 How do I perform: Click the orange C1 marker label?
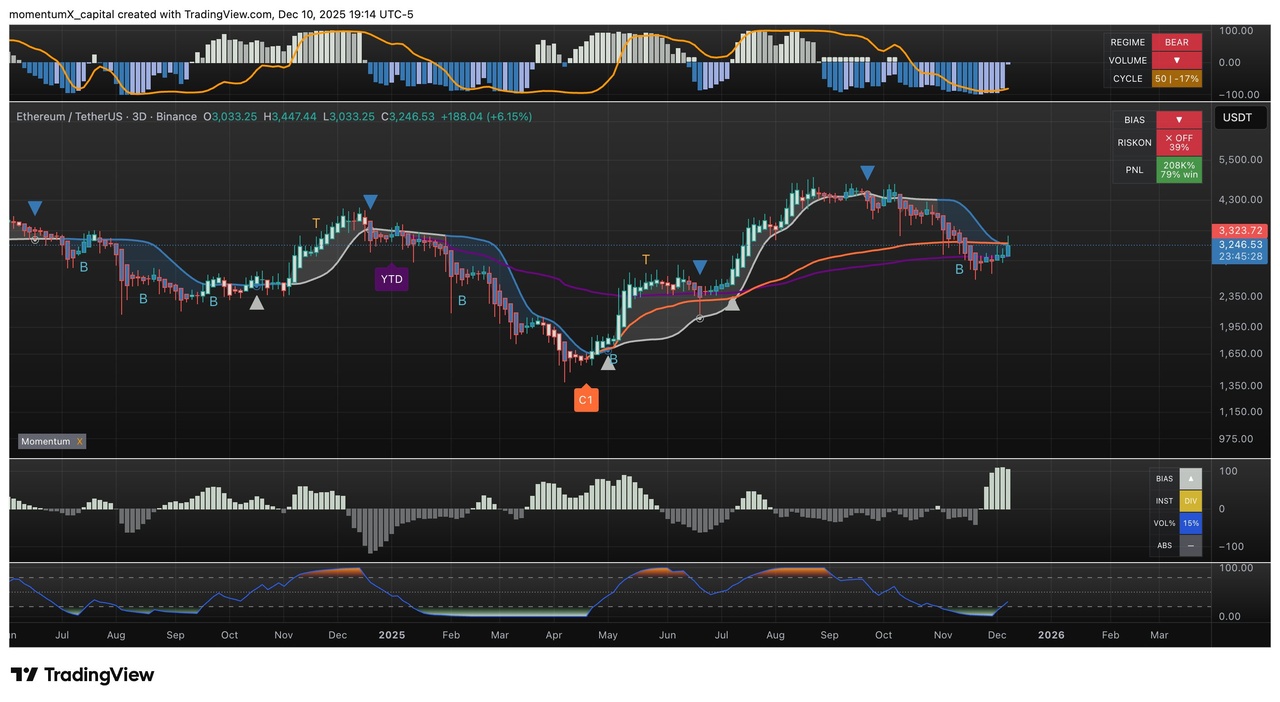(x=586, y=401)
